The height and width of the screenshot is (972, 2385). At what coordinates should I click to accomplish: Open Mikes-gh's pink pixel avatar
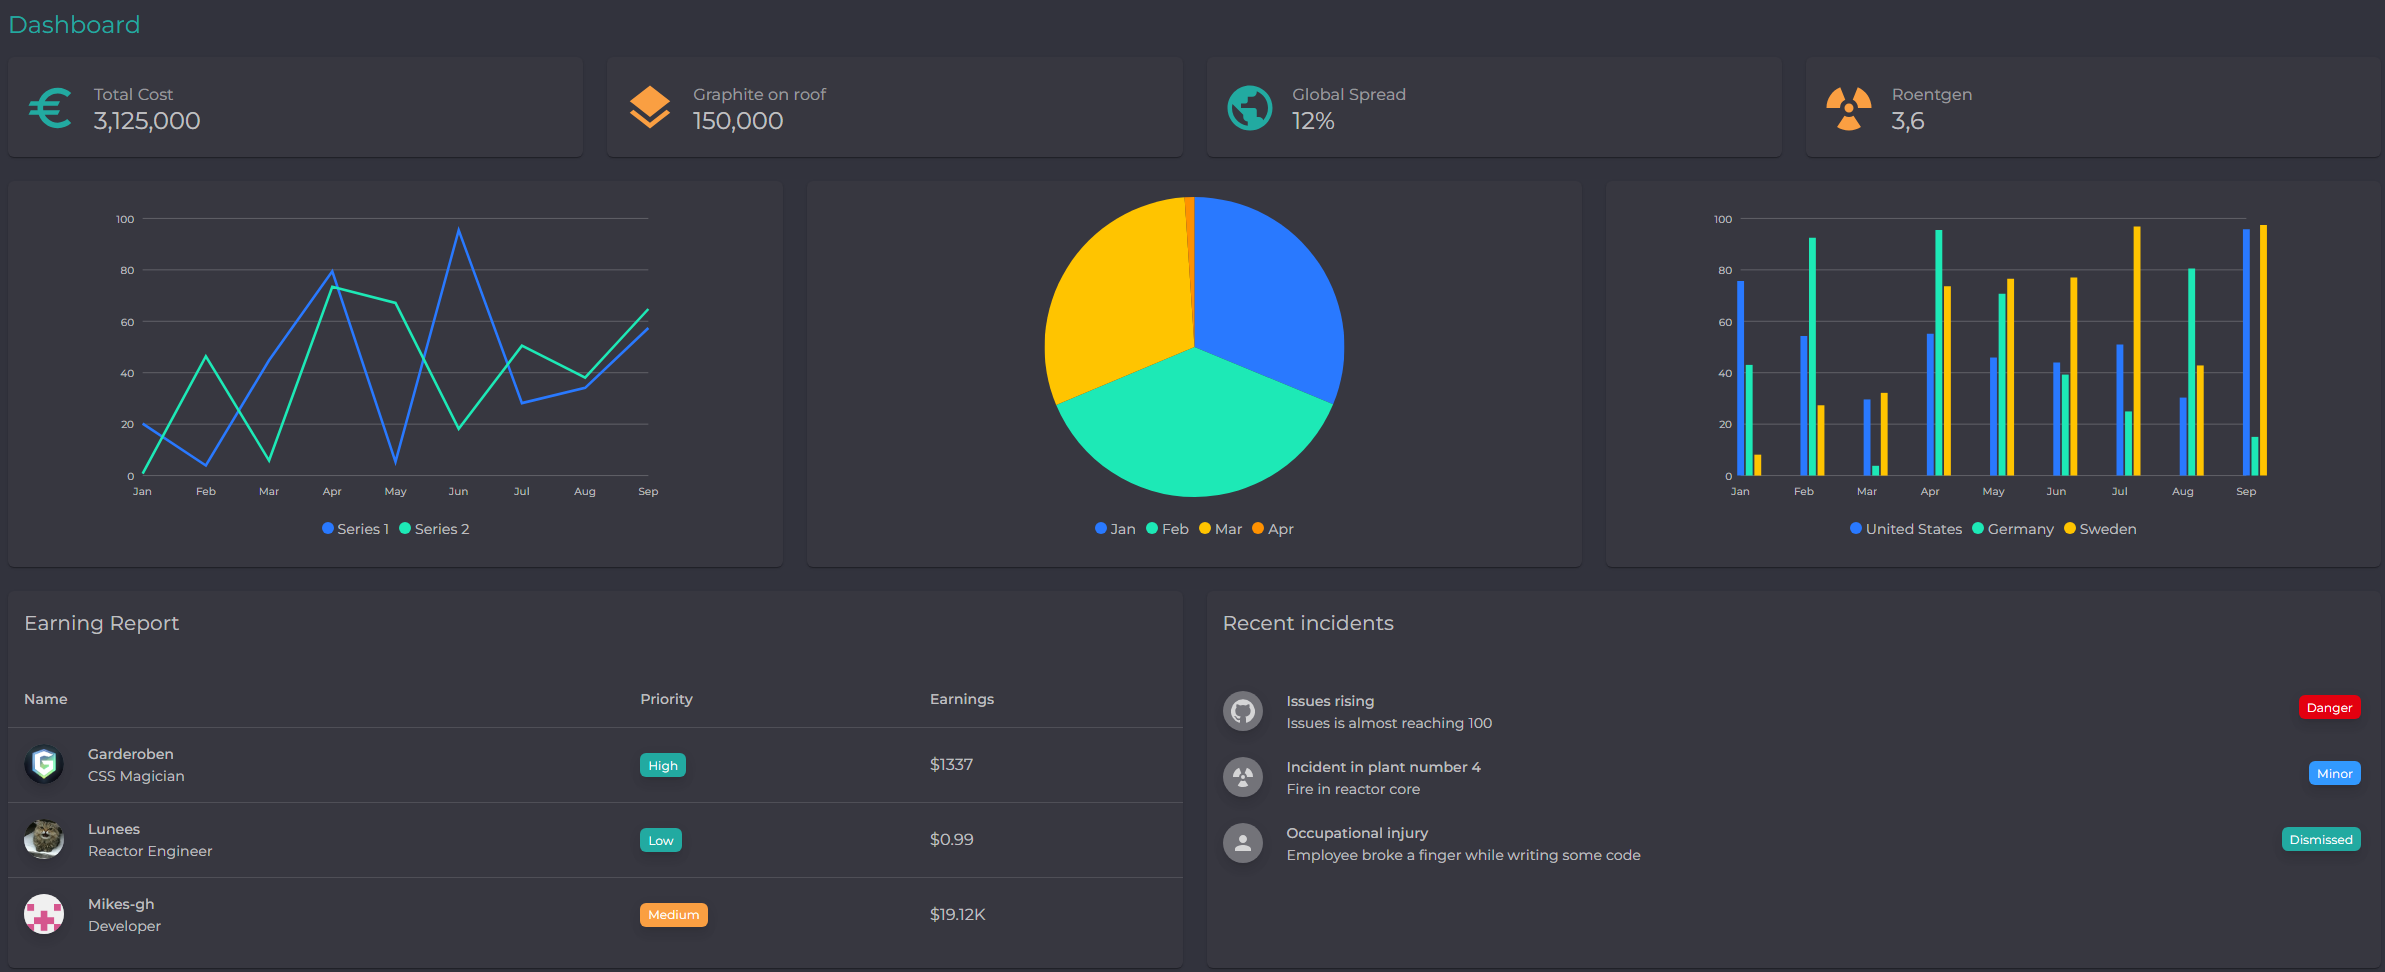click(44, 915)
